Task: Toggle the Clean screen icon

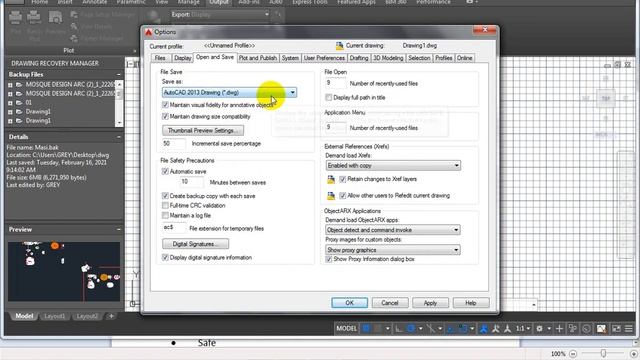Action: tap(616, 328)
